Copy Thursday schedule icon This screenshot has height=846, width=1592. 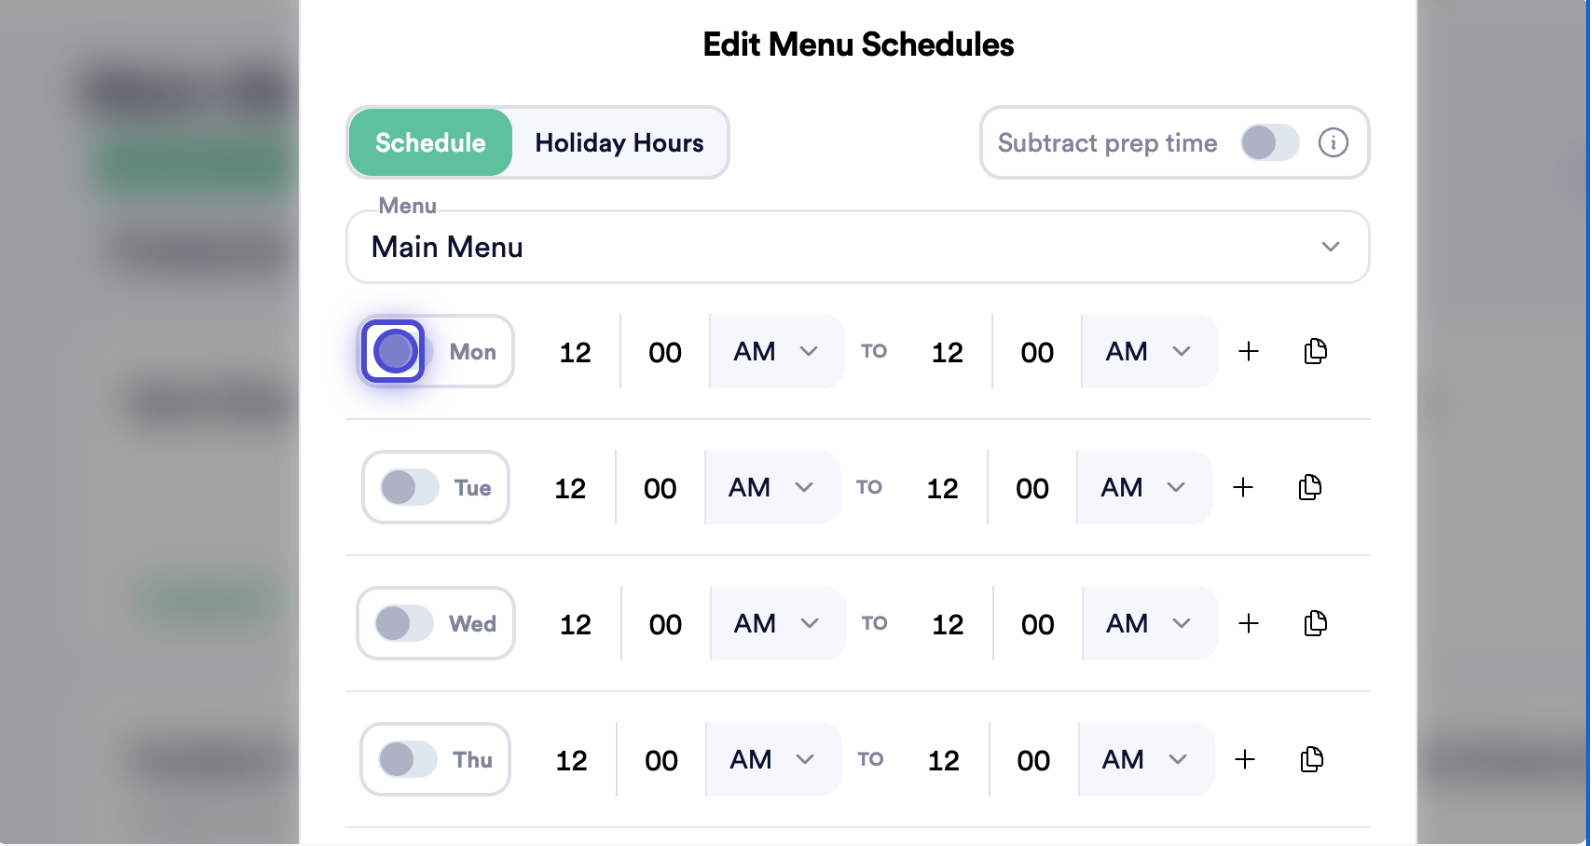(x=1312, y=760)
